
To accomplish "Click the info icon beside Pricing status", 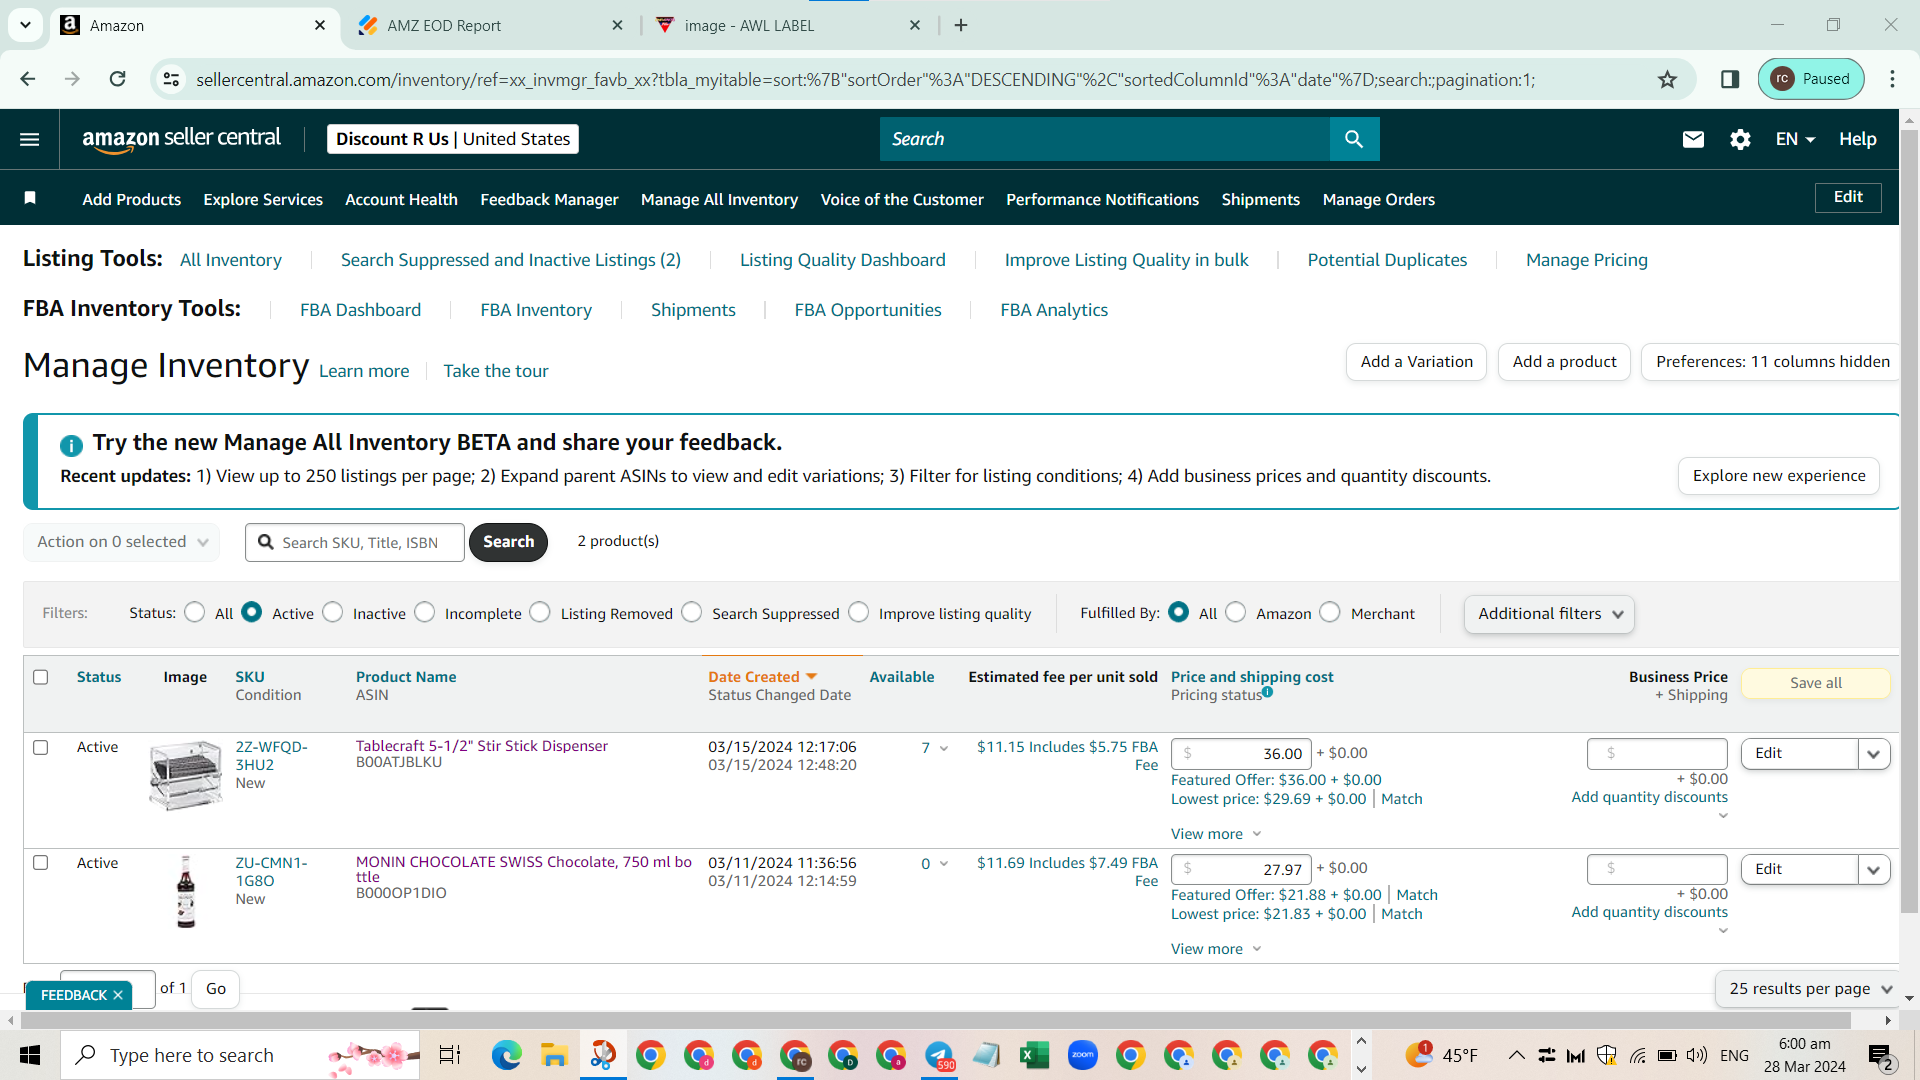I will (x=1267, y=692).
